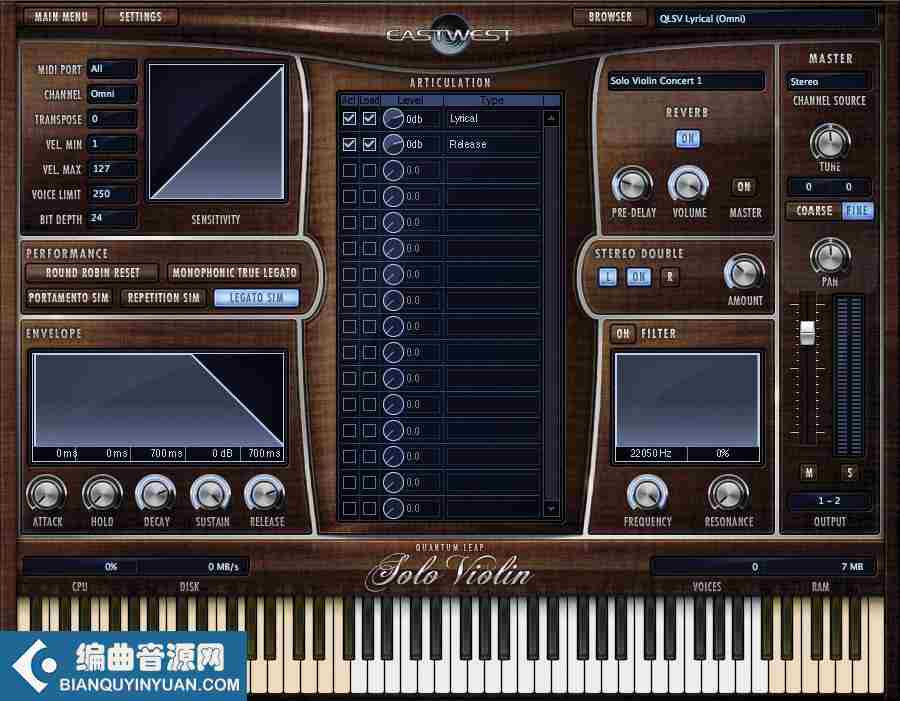
Task: Uncheck Active box for Release articulation
Action: pyautogui.click(x=349, y=144)
